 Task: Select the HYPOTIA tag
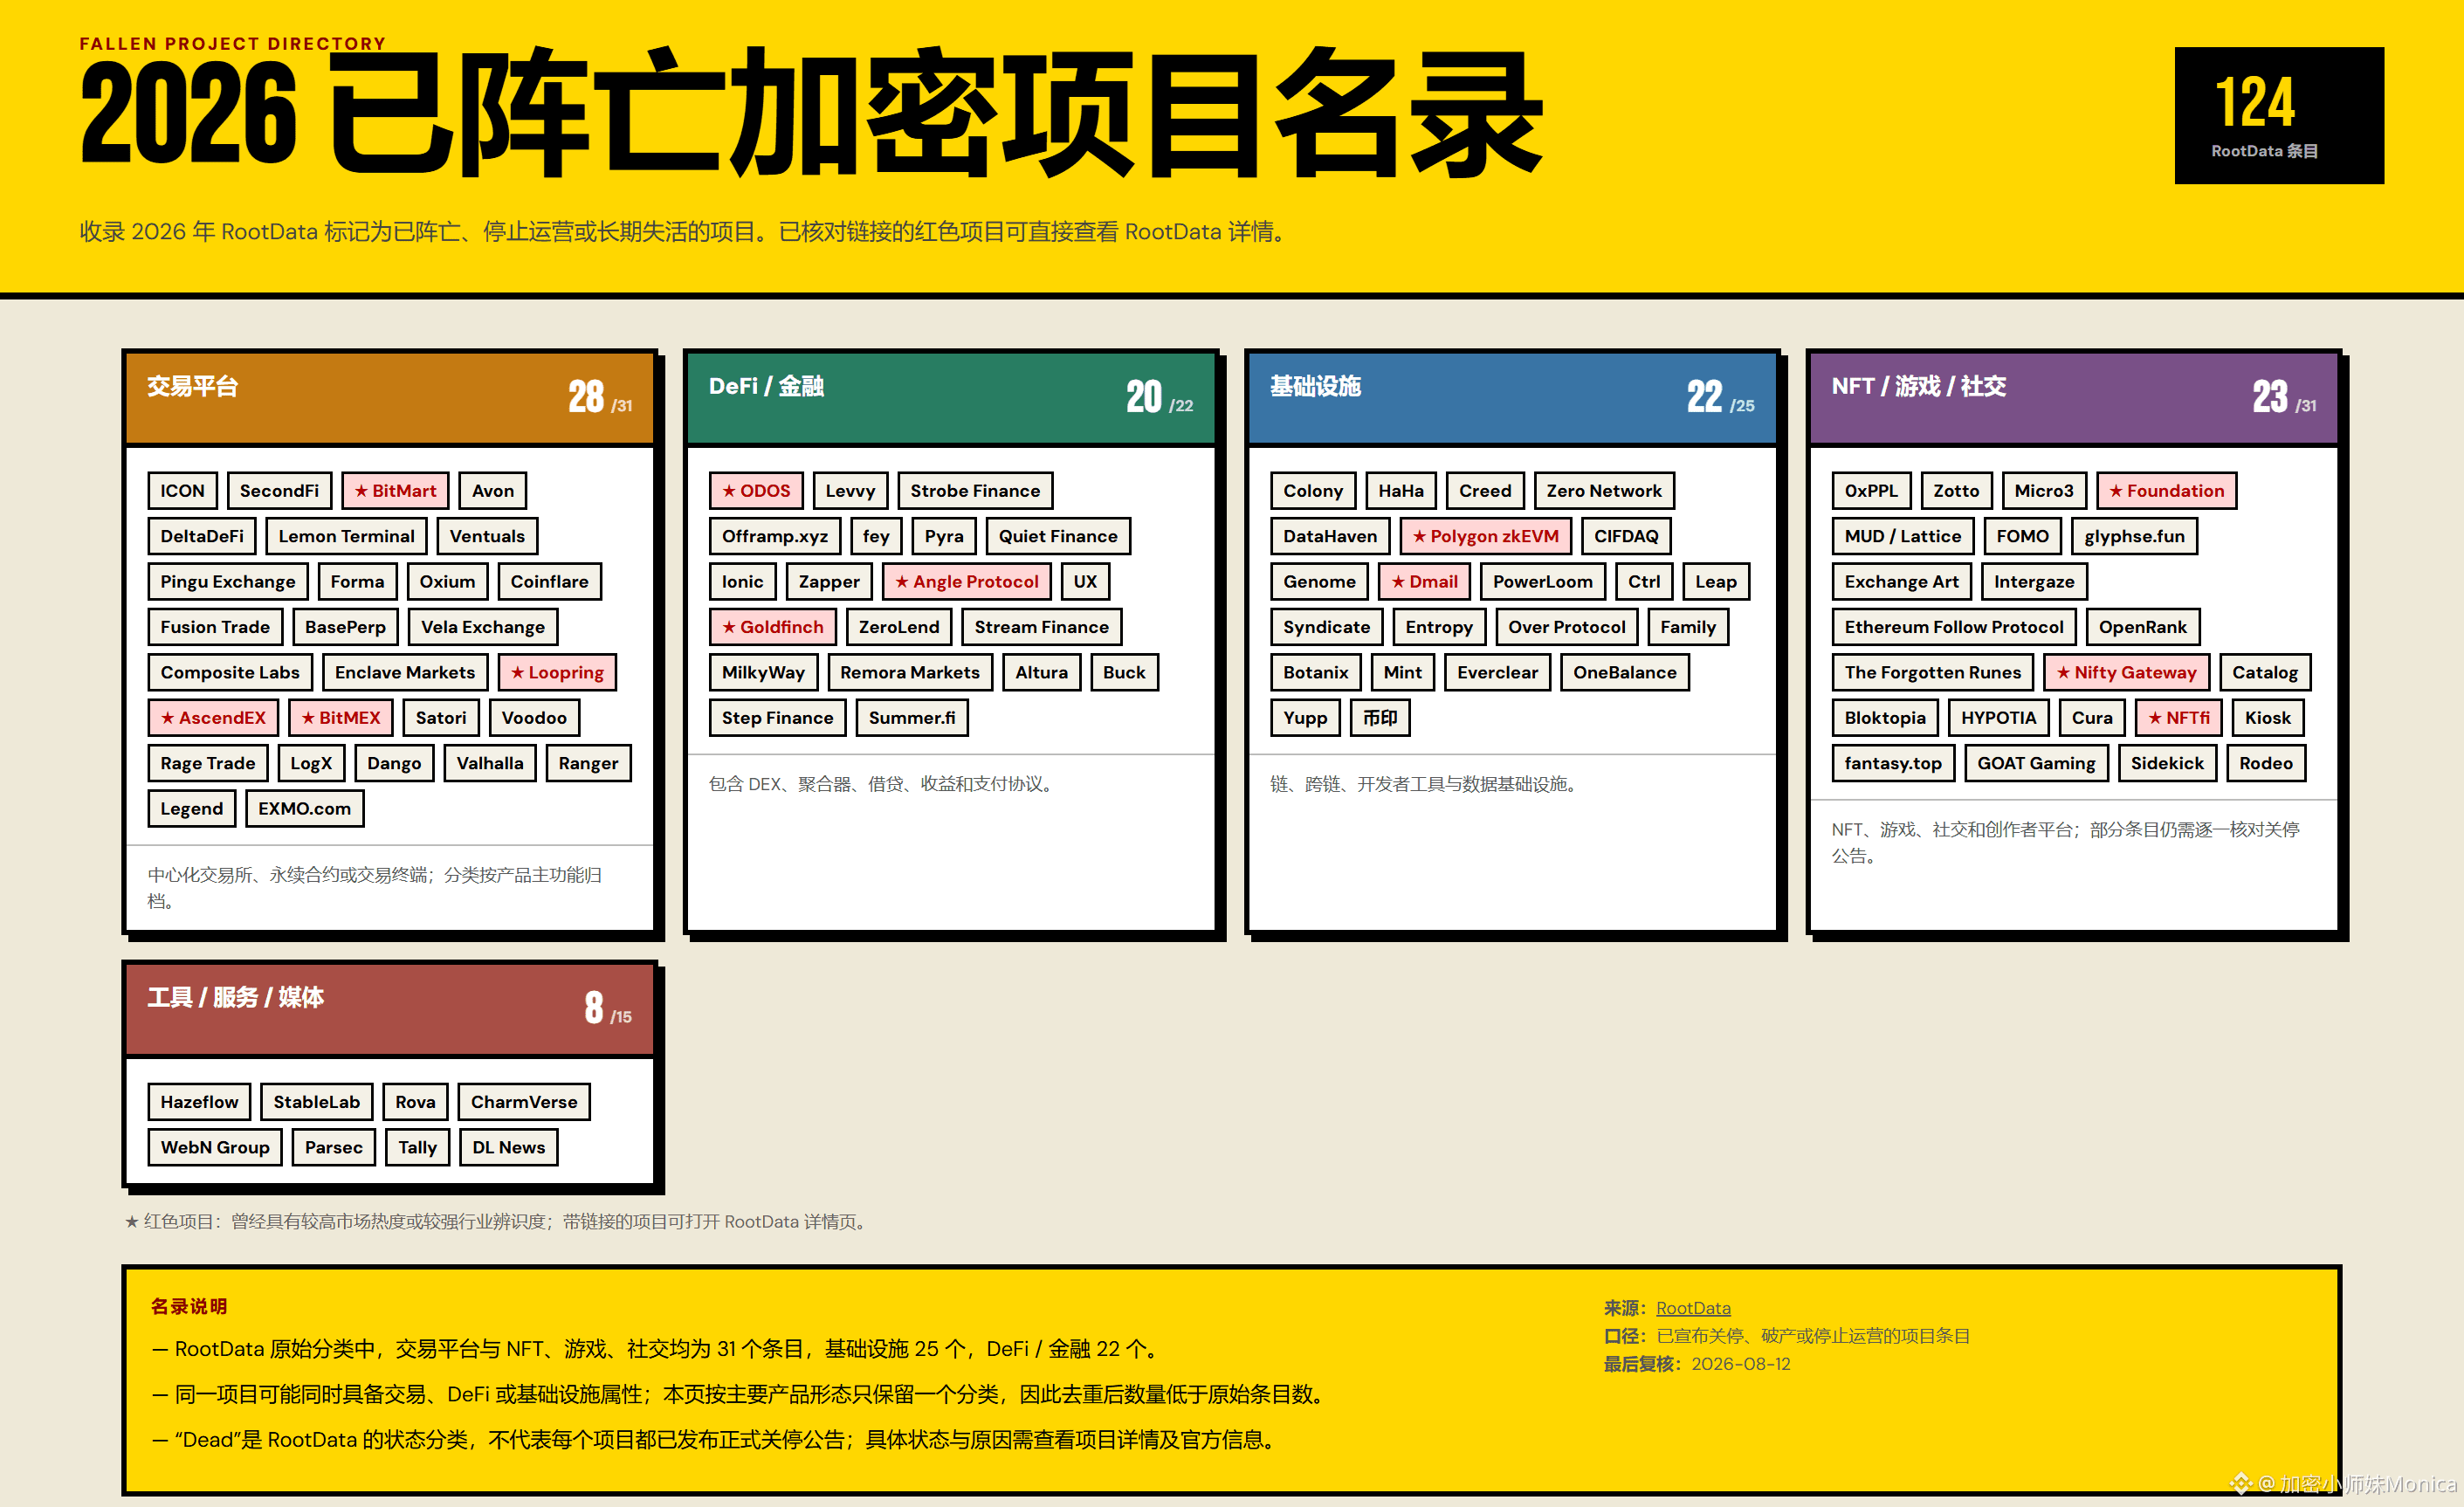point(1998,718)
